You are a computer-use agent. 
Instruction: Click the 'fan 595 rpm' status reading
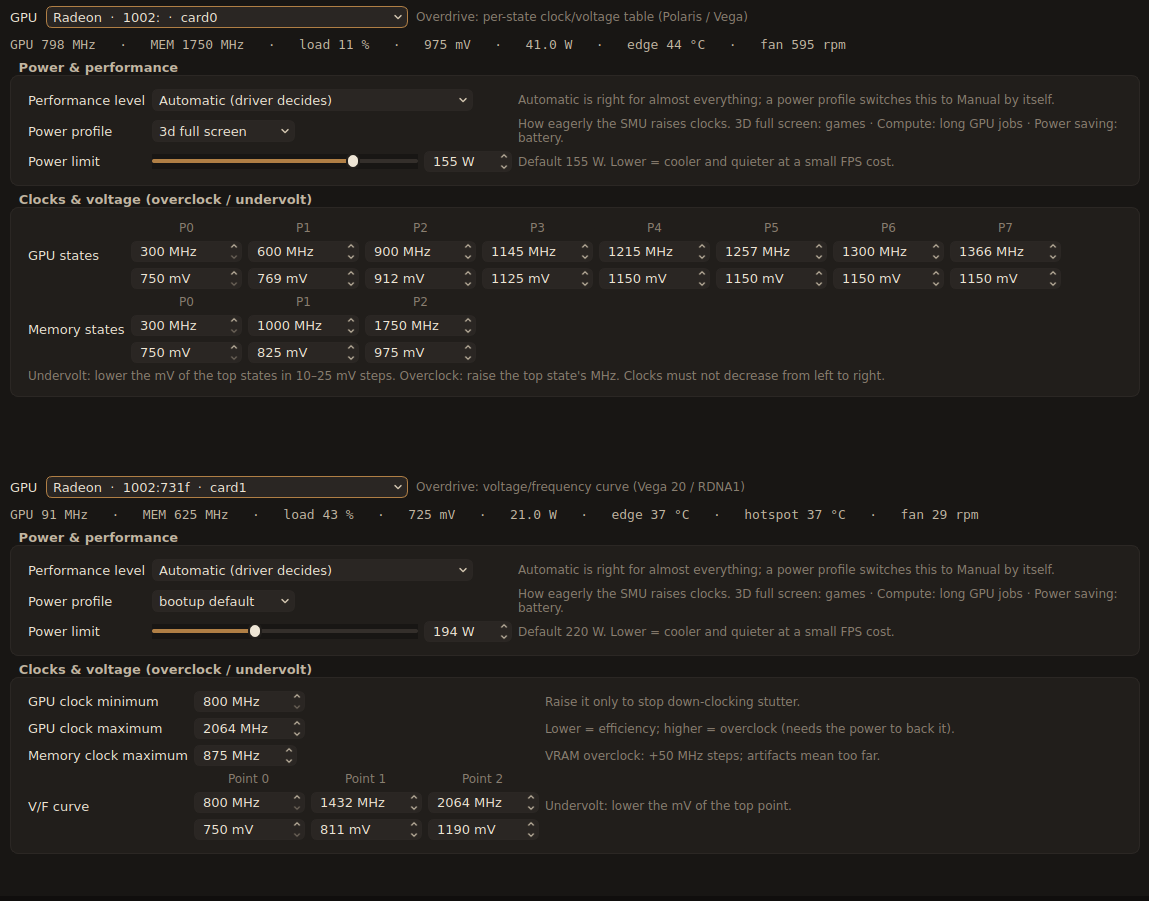[x=802, y=45]
